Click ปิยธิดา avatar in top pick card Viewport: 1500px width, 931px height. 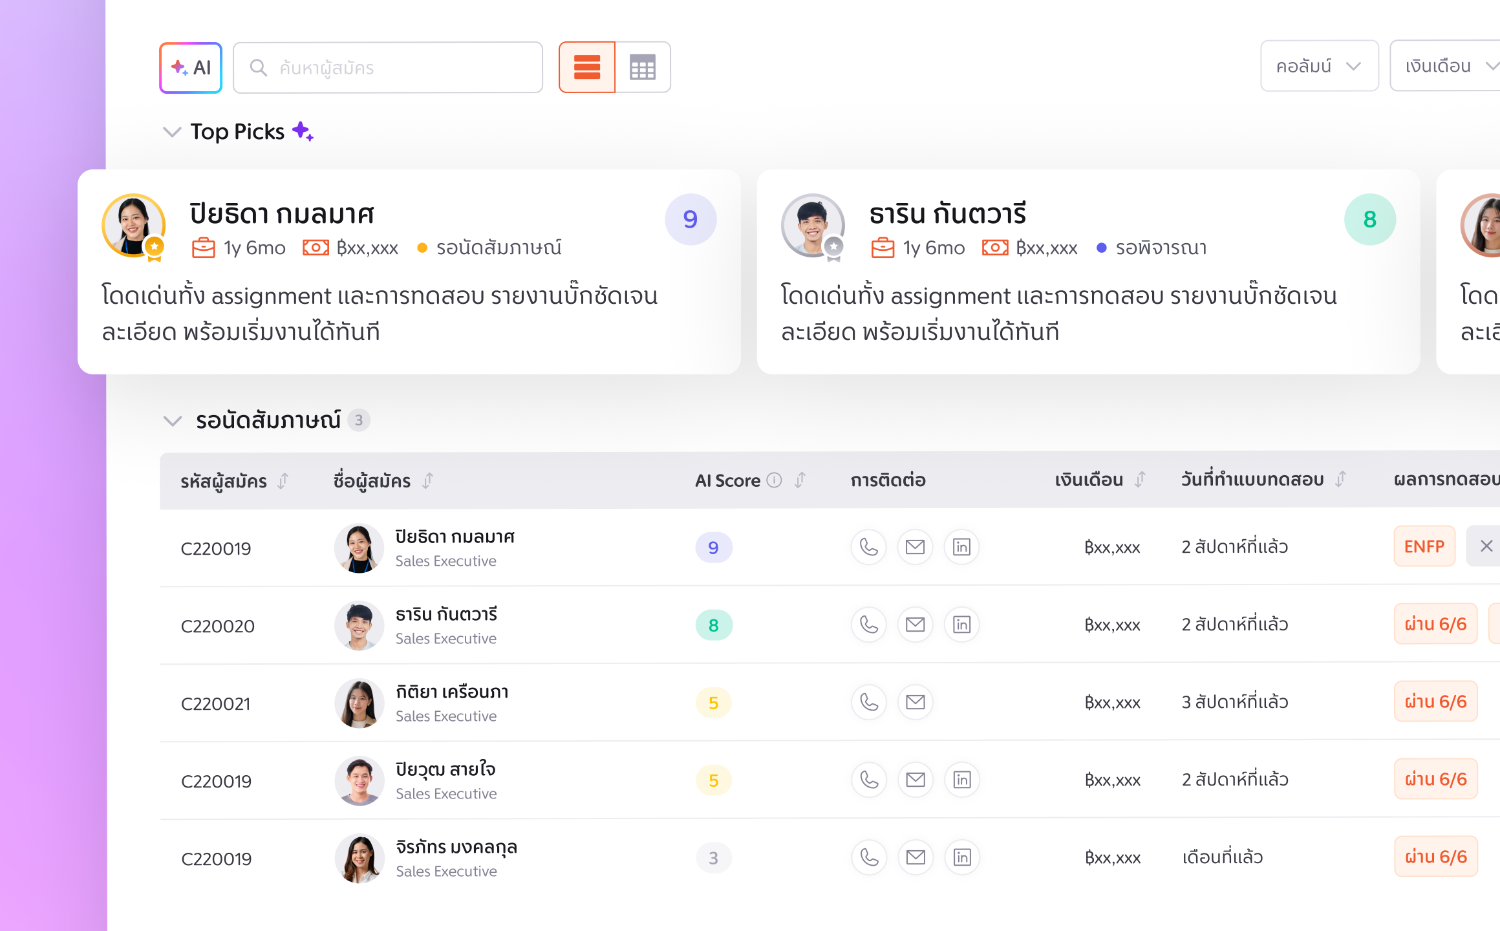click(x=134, y=226)
